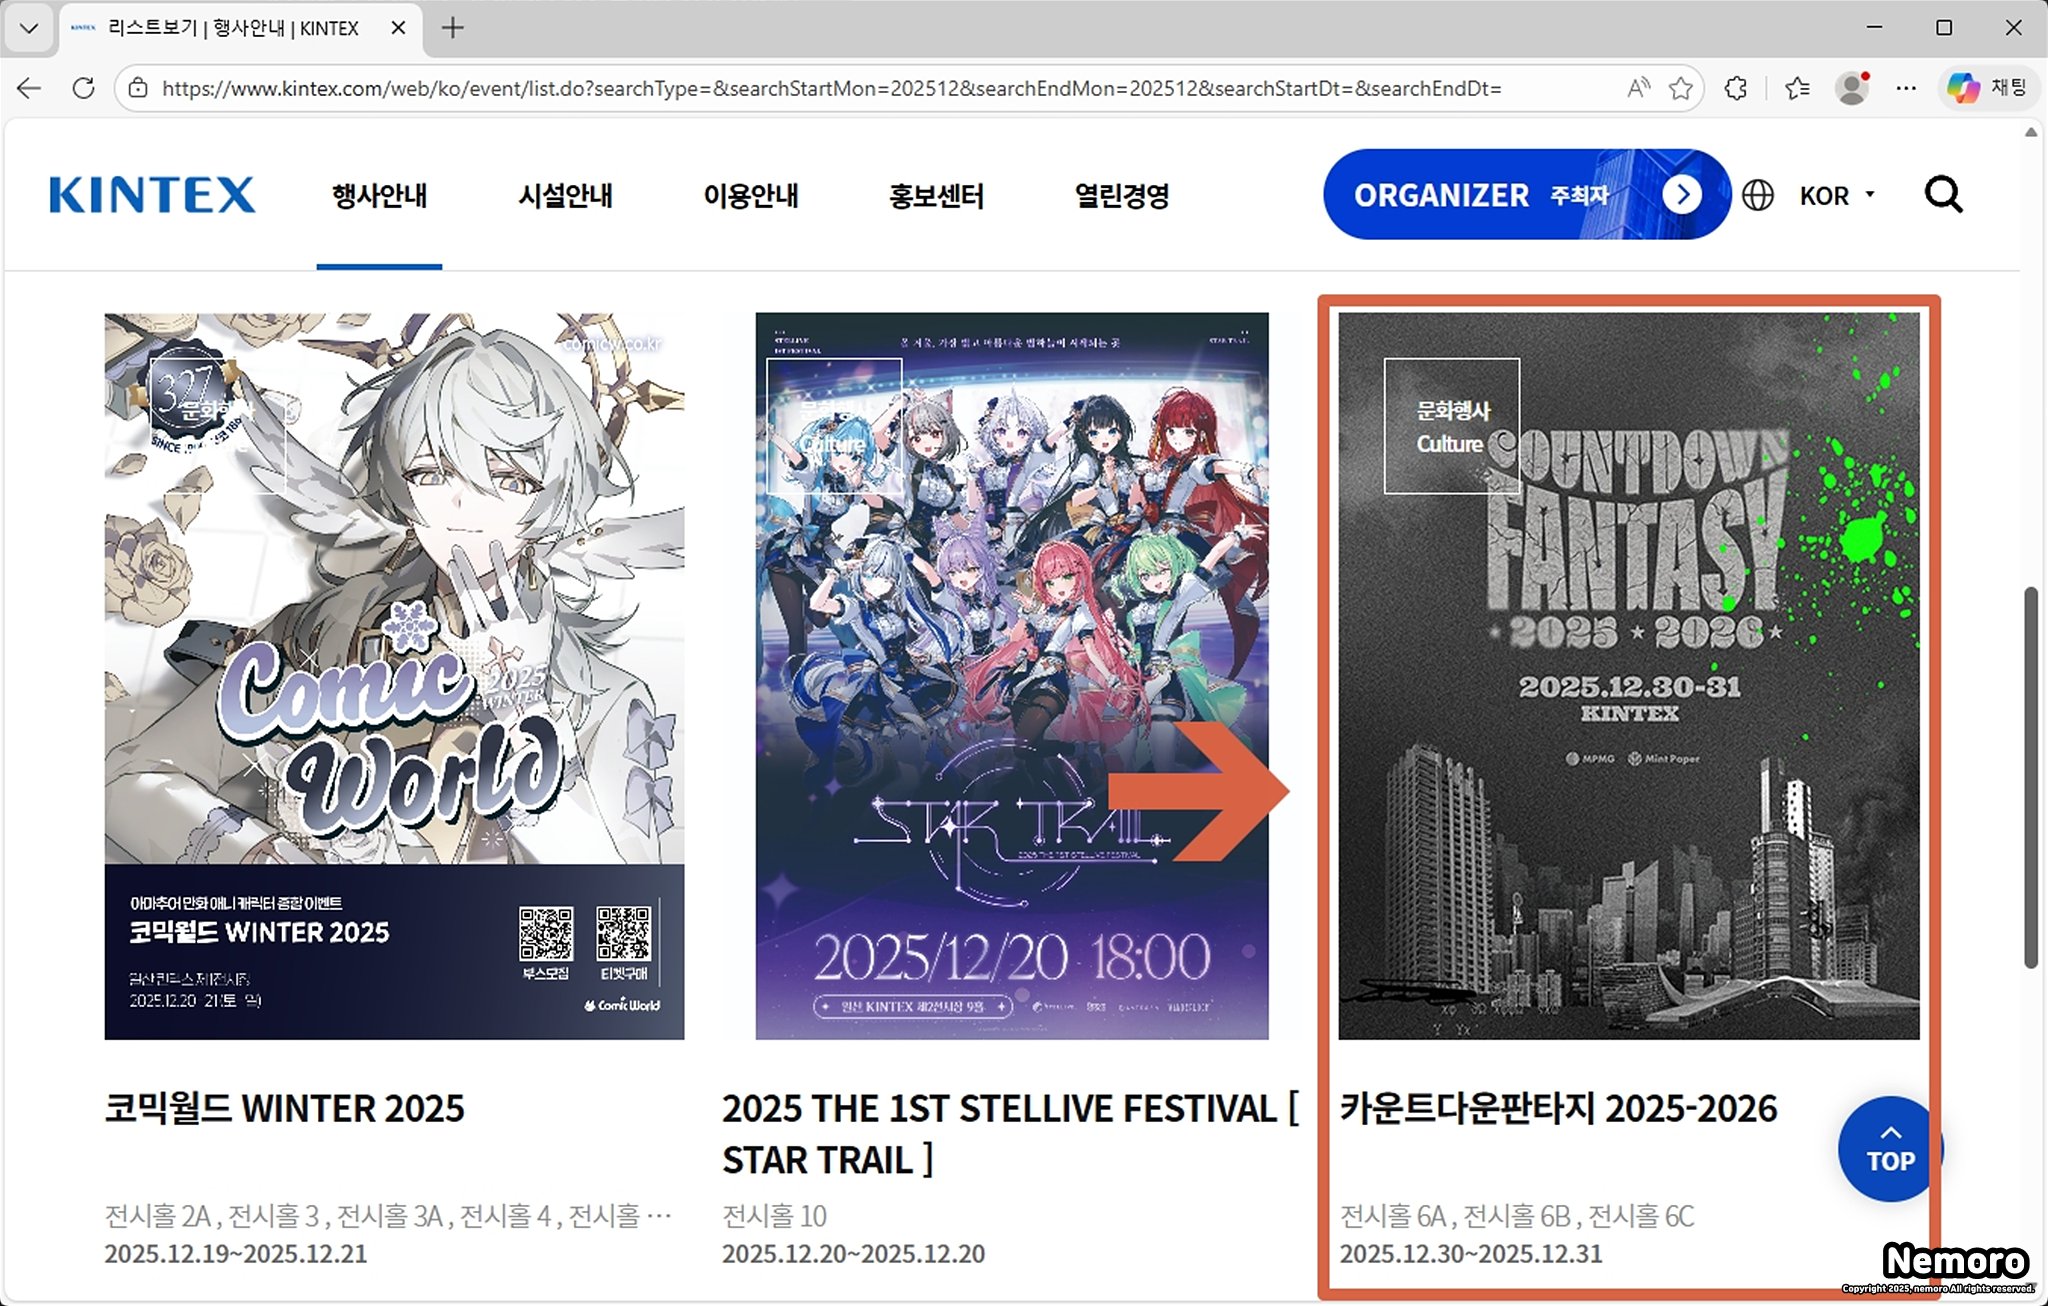Click the search magnifier icon on KINTEX header
2048x1306 pixels.
(1943, 195)
